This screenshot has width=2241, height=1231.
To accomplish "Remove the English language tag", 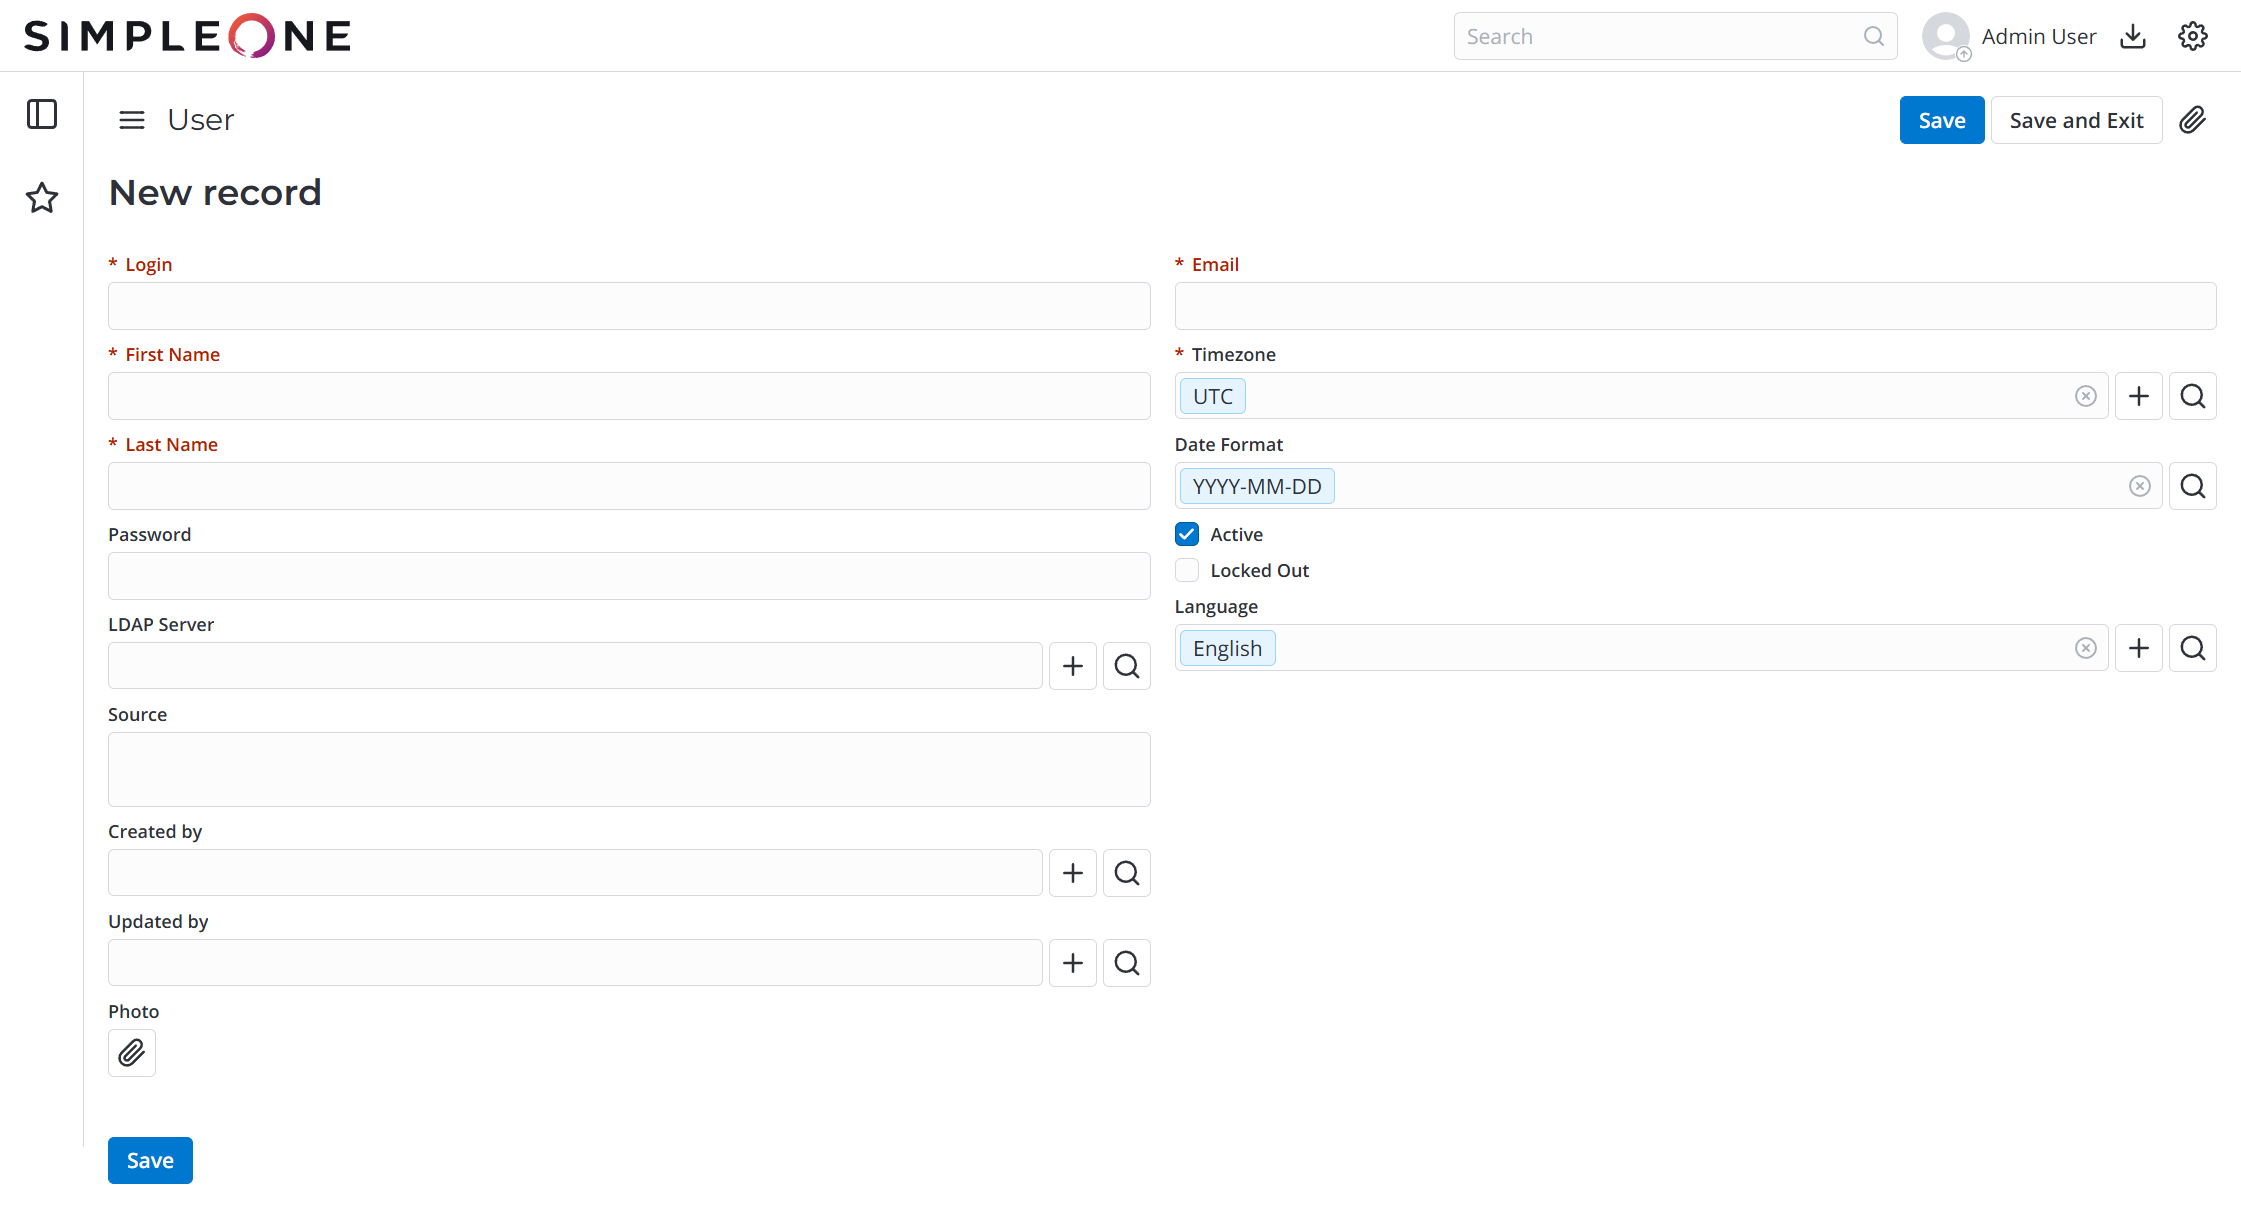I will (x=2086, y=647).
